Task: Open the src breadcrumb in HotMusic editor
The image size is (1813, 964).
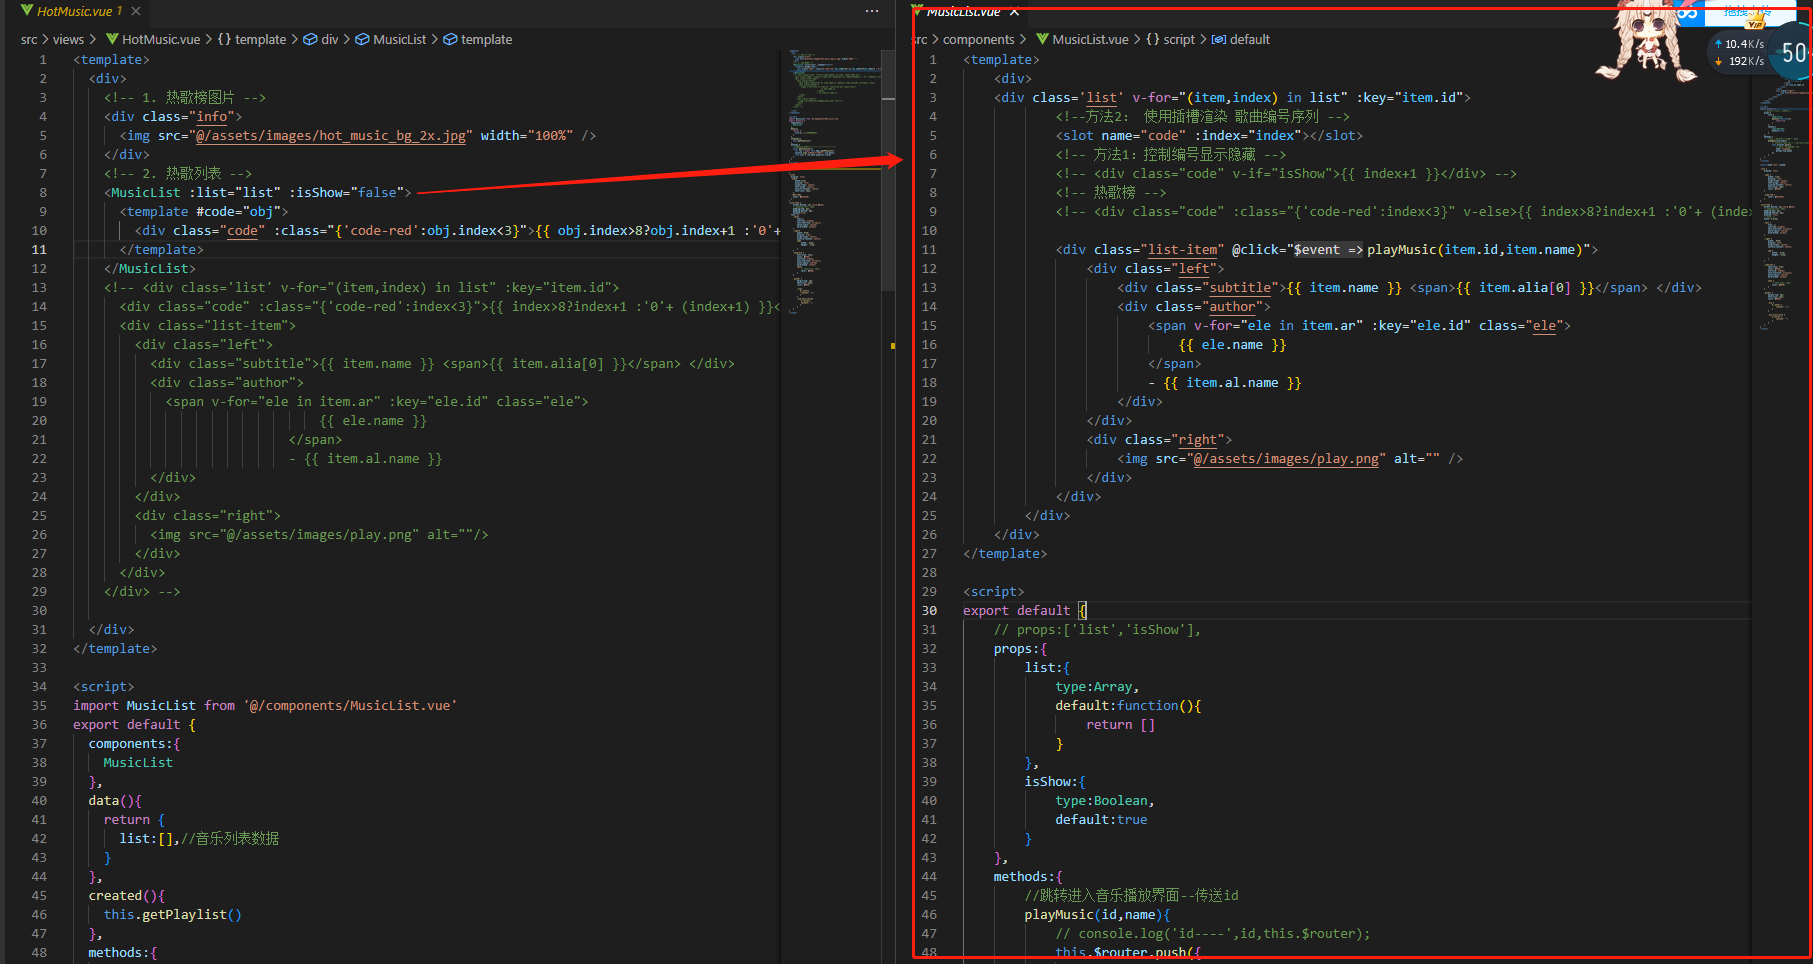Action: [x=29, y=40]
